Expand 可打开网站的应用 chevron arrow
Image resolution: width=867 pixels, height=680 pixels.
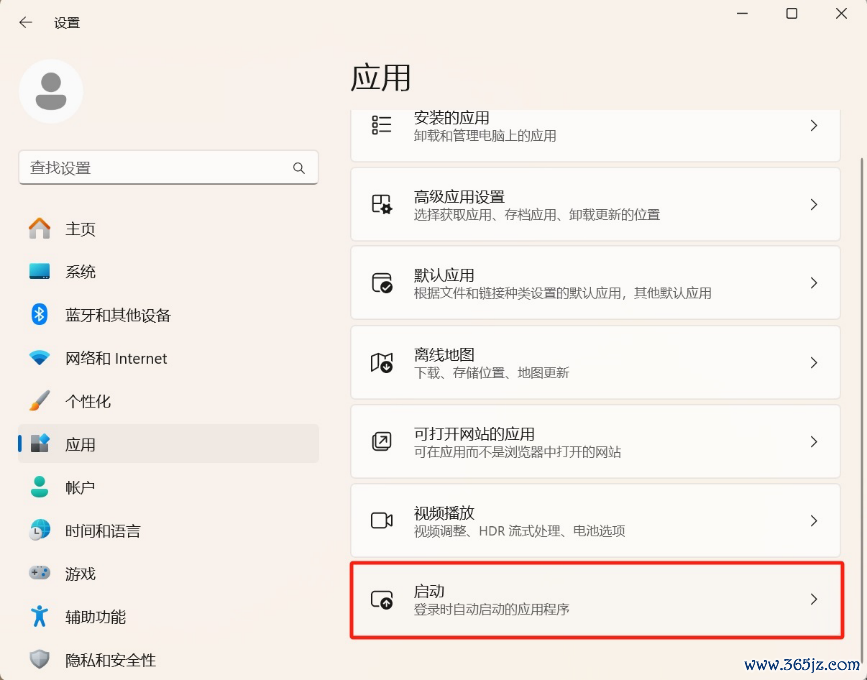(x=813, y=442)
